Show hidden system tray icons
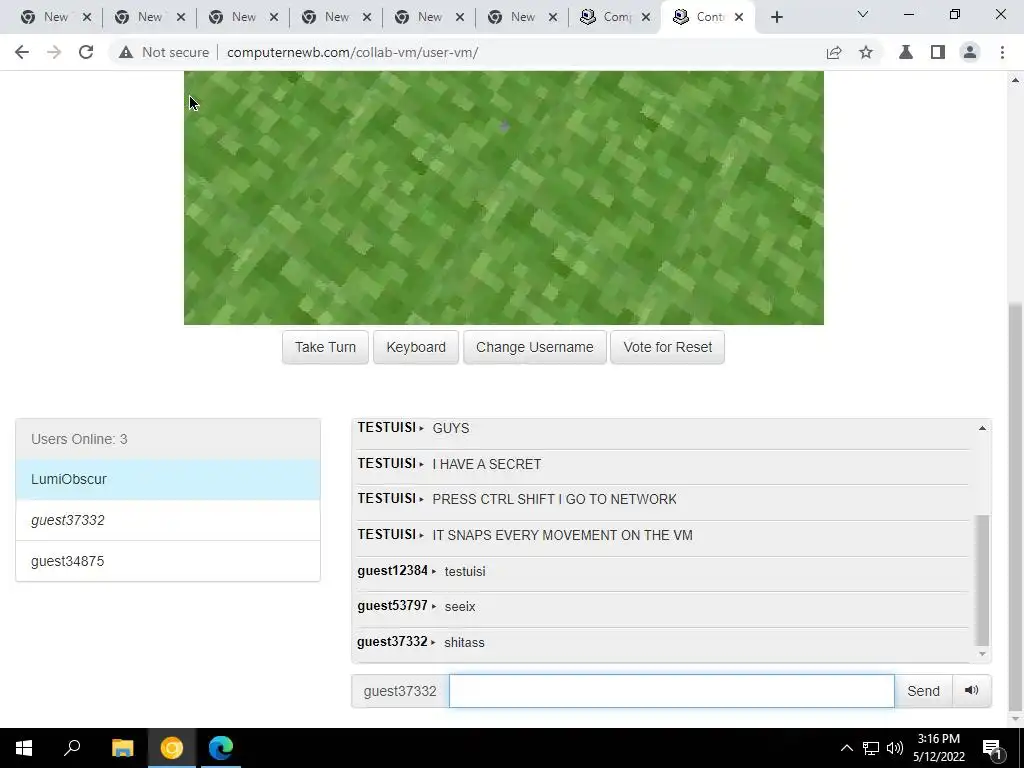This screenshot has height=768, width=1024. [x=846, y=748]
